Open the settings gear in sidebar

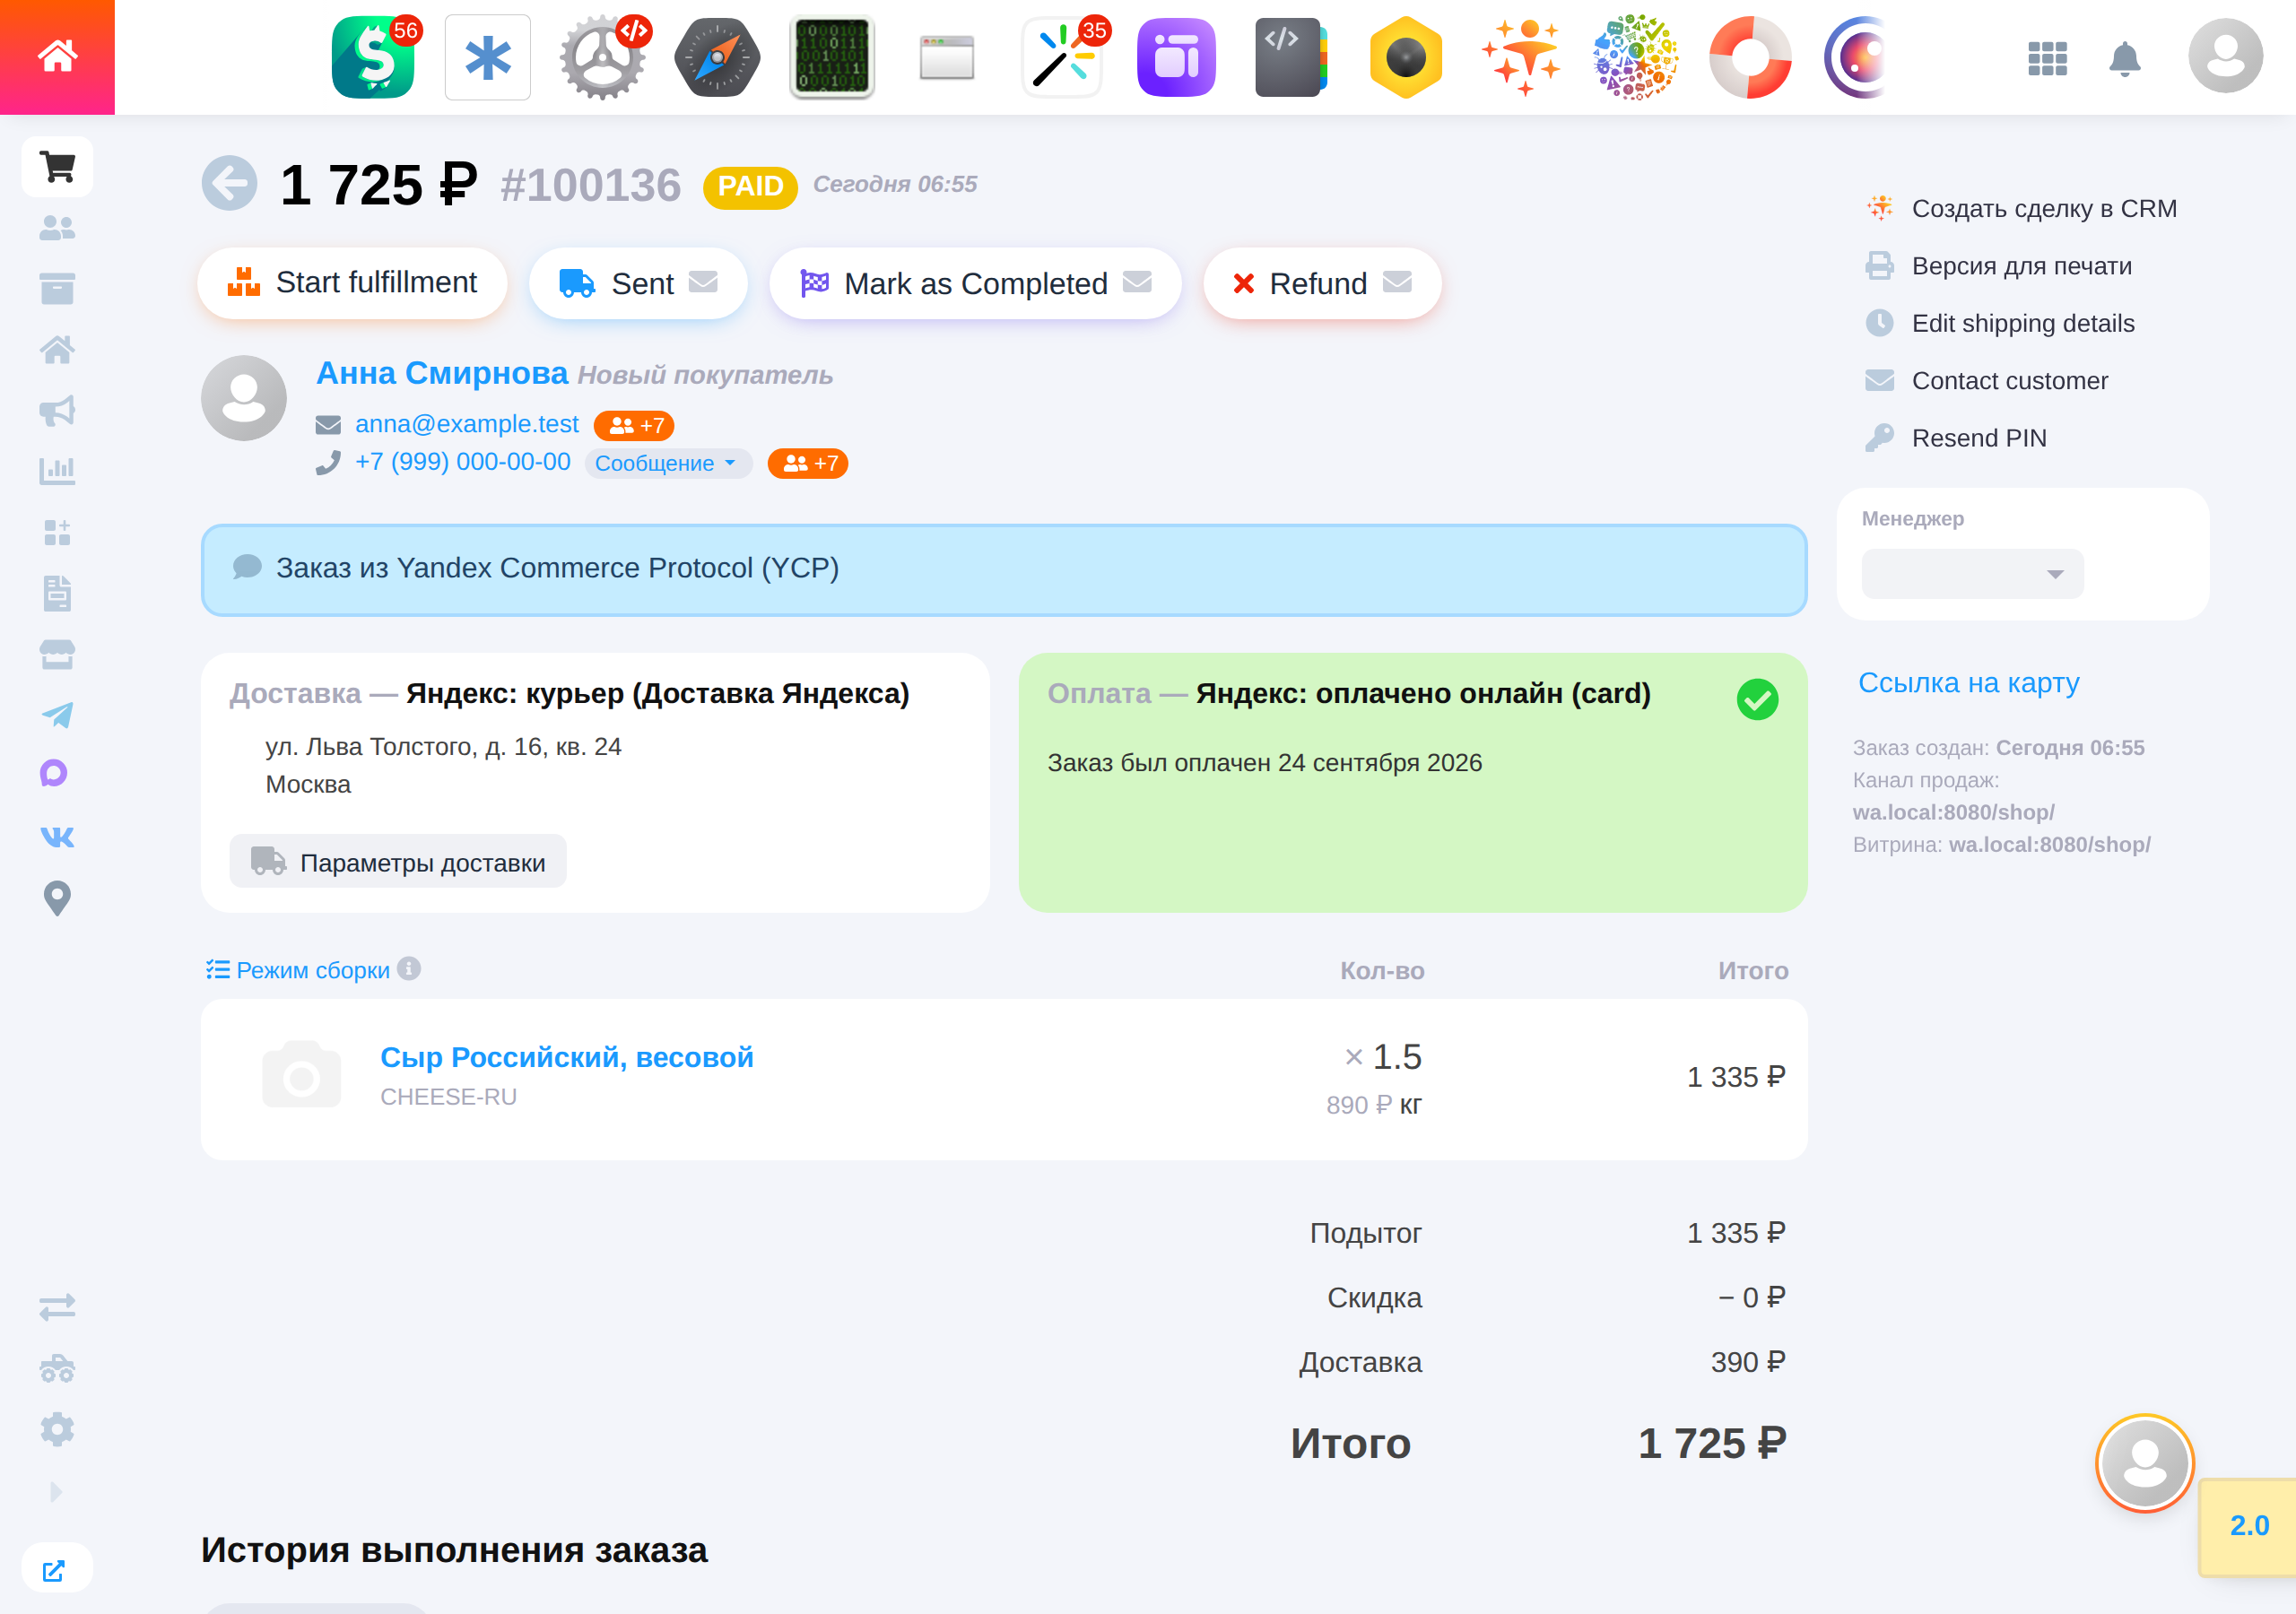pyautogui.click(x=57, y=1429)
